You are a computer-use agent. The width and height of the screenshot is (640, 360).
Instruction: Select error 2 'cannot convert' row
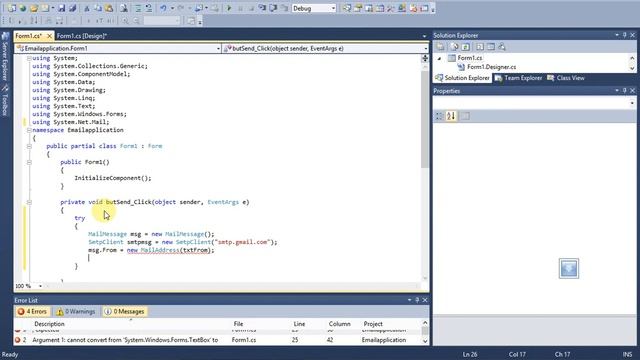pyautogui.click(x=218, y=340)
